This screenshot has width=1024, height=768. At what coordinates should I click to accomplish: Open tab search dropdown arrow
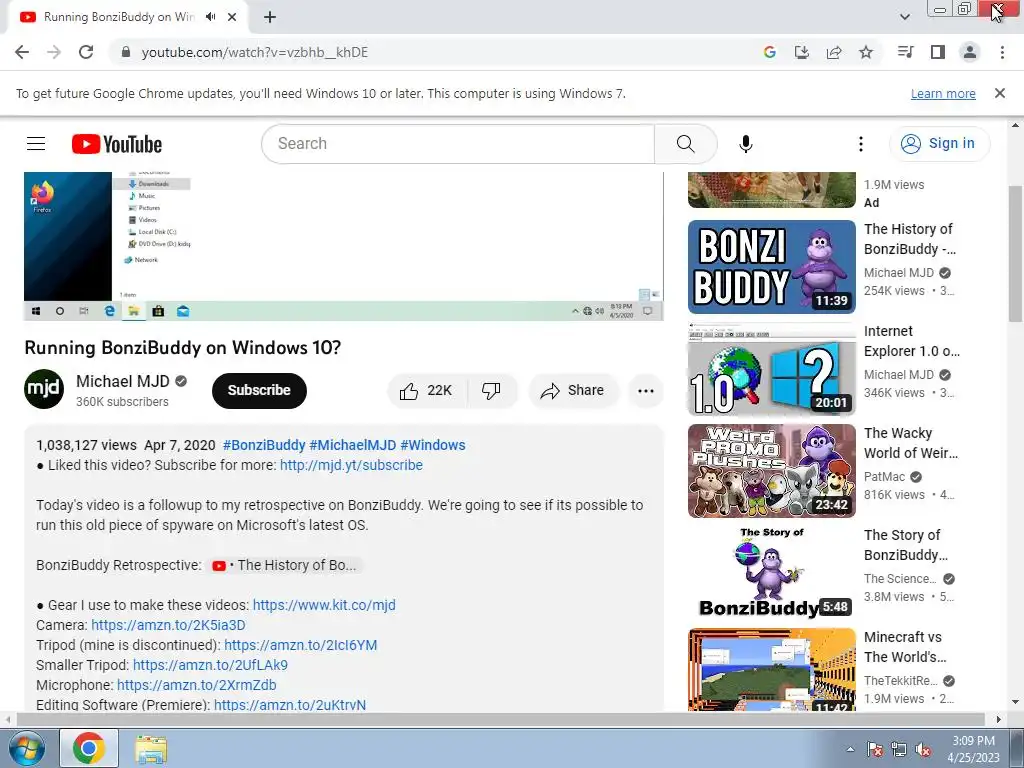(x=905, y=17)
